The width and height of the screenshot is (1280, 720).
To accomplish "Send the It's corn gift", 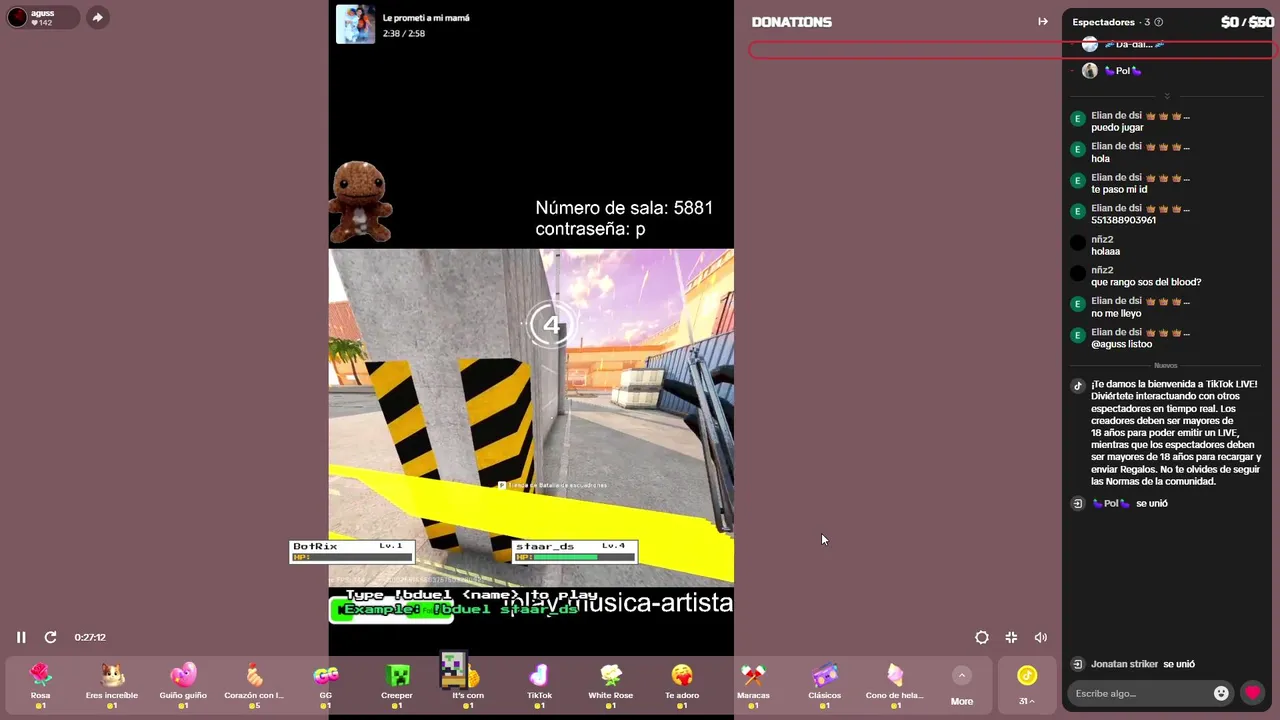I will 468,685.
